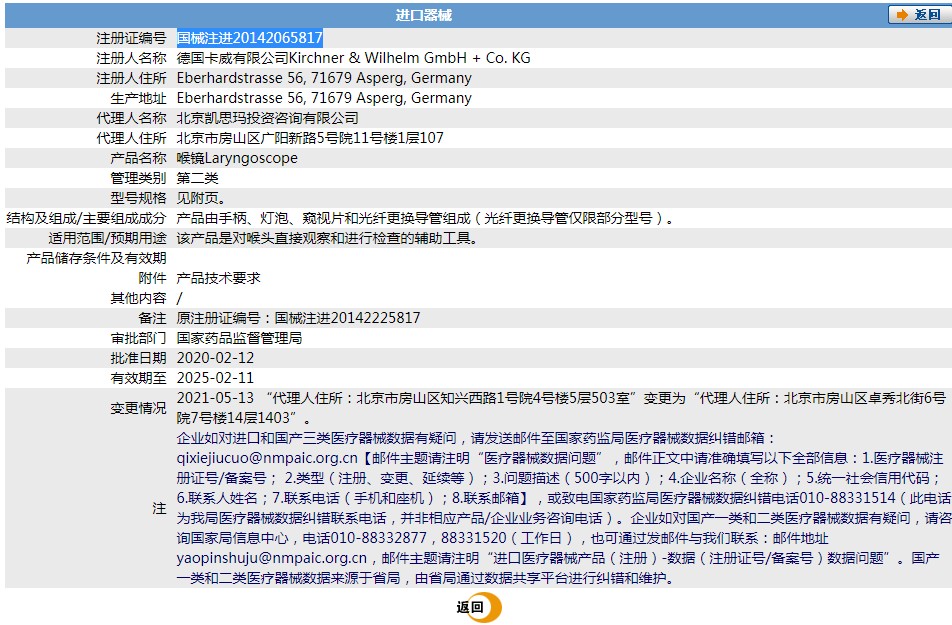This screenshot has width=952, height=625.
Task: Click attachment value 产品技术要求
Action: pyautogui.click(x=219, y=278)
